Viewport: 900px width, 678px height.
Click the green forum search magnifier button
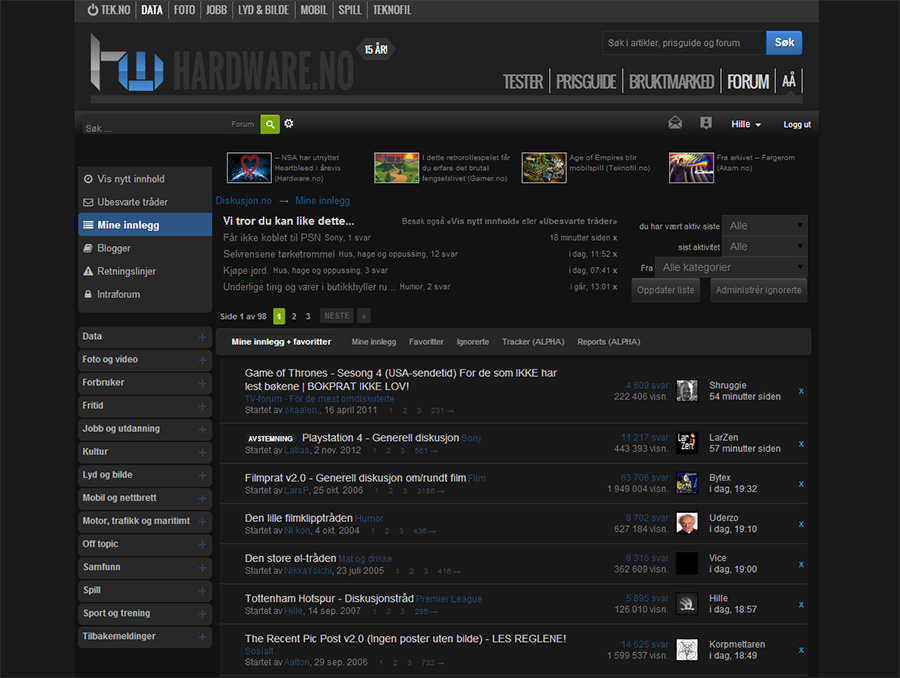pyautogui.click(x=270, y=124)
